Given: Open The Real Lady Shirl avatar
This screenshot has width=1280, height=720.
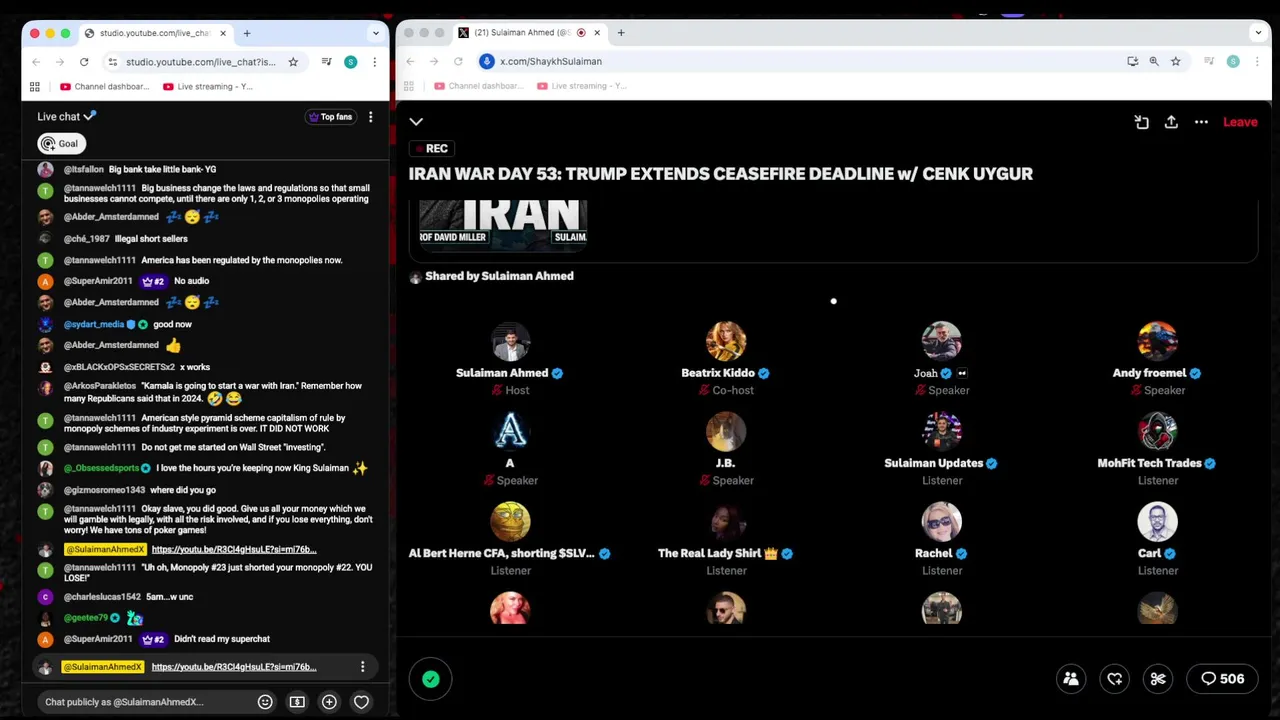Looking at the screenshot, I should tap(726, 521).
